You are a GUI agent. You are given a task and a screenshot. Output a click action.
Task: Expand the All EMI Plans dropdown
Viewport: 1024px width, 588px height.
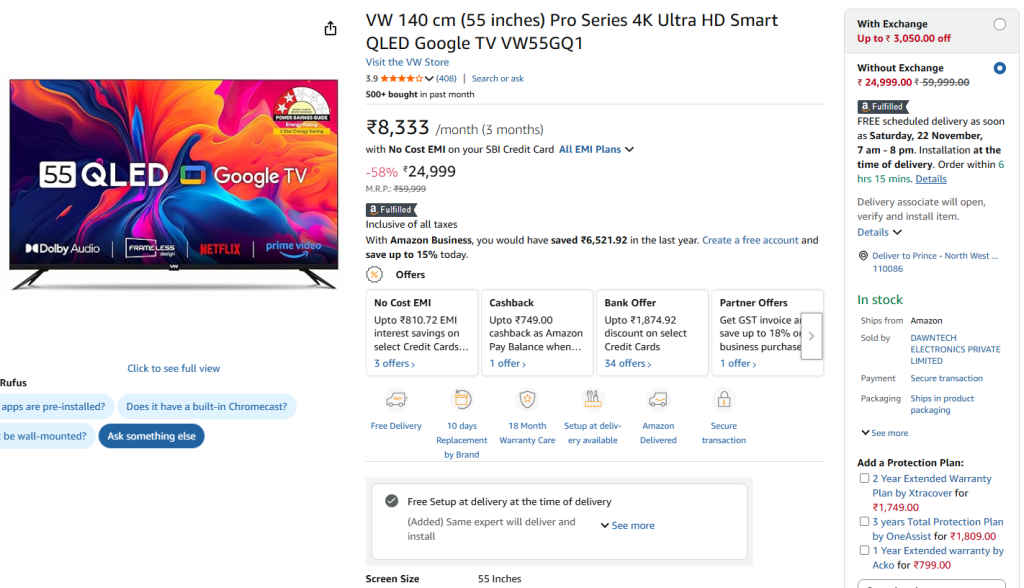(594, 148)
